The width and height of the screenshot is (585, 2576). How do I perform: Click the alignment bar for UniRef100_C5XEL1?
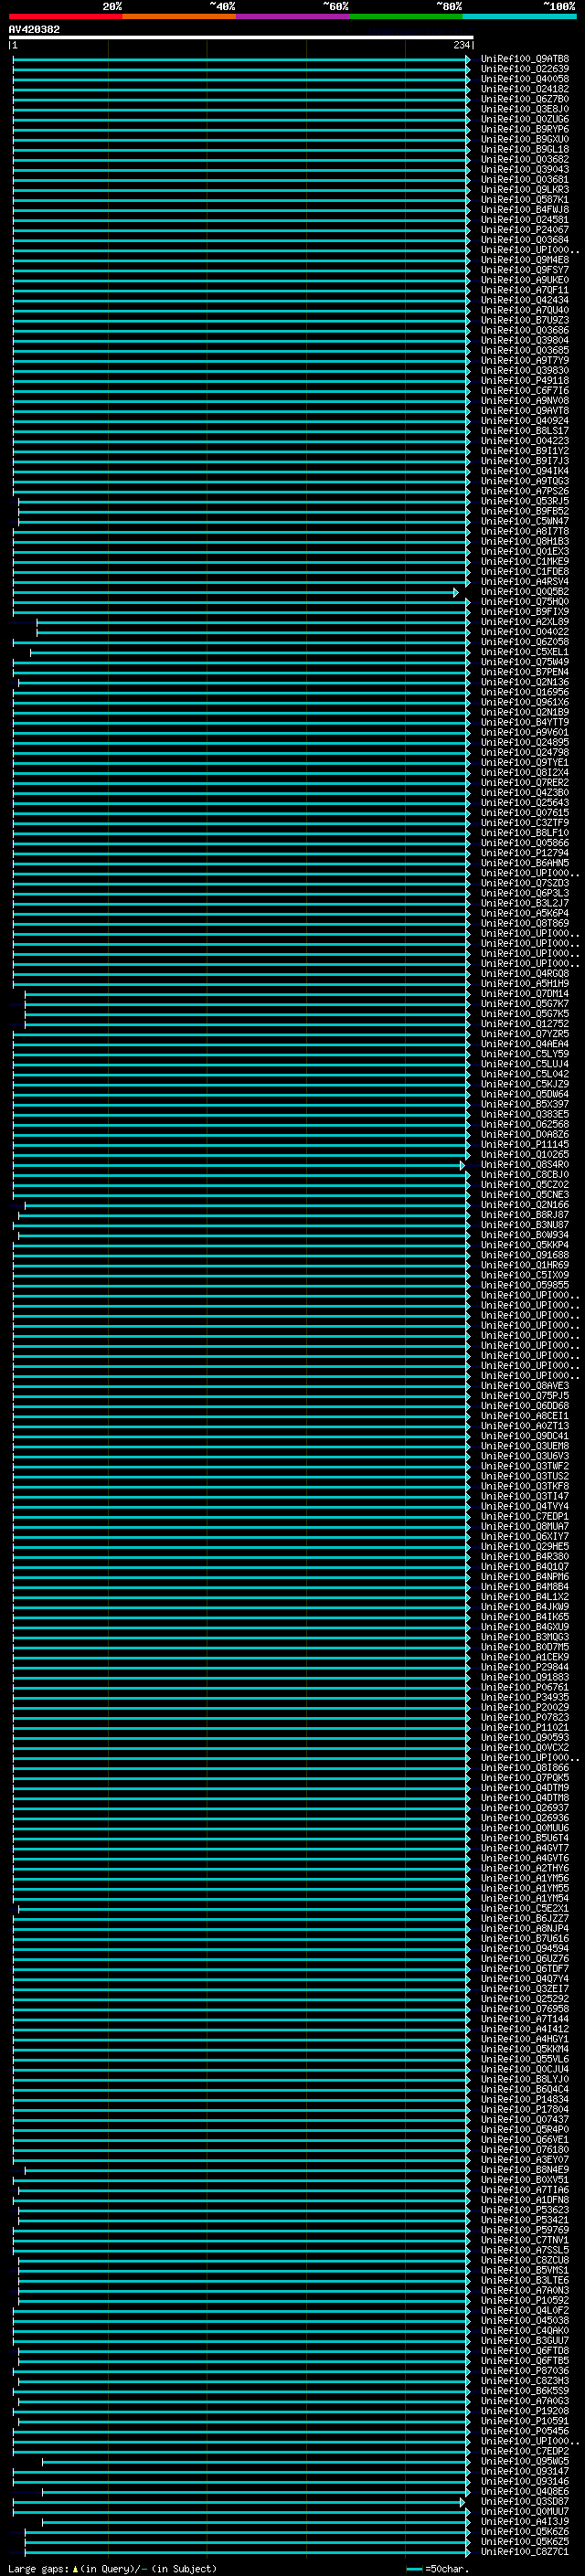click(250, 652)
